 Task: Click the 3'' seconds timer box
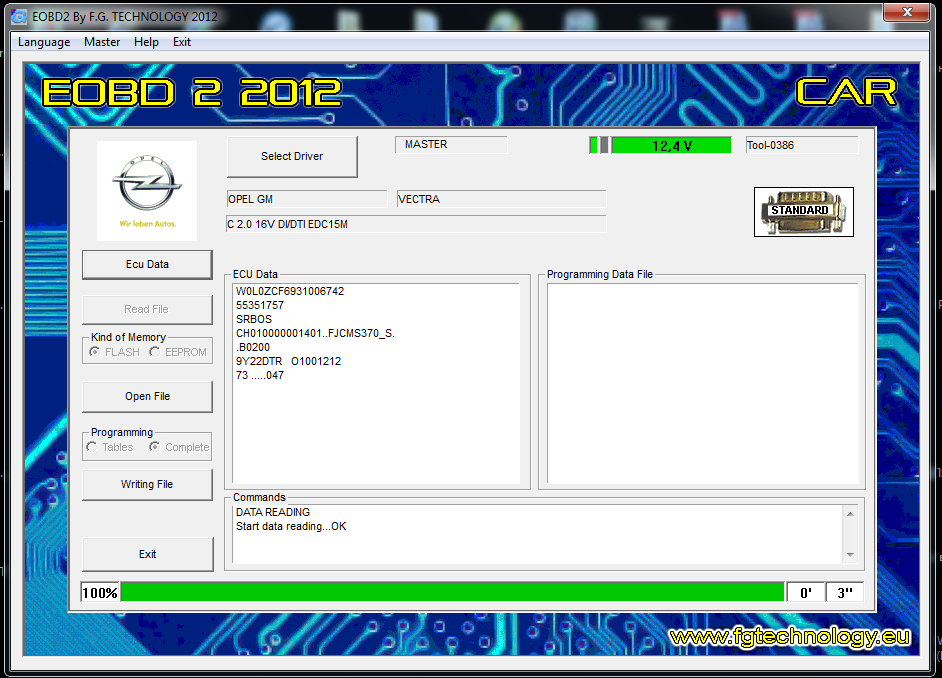[845, 593]
